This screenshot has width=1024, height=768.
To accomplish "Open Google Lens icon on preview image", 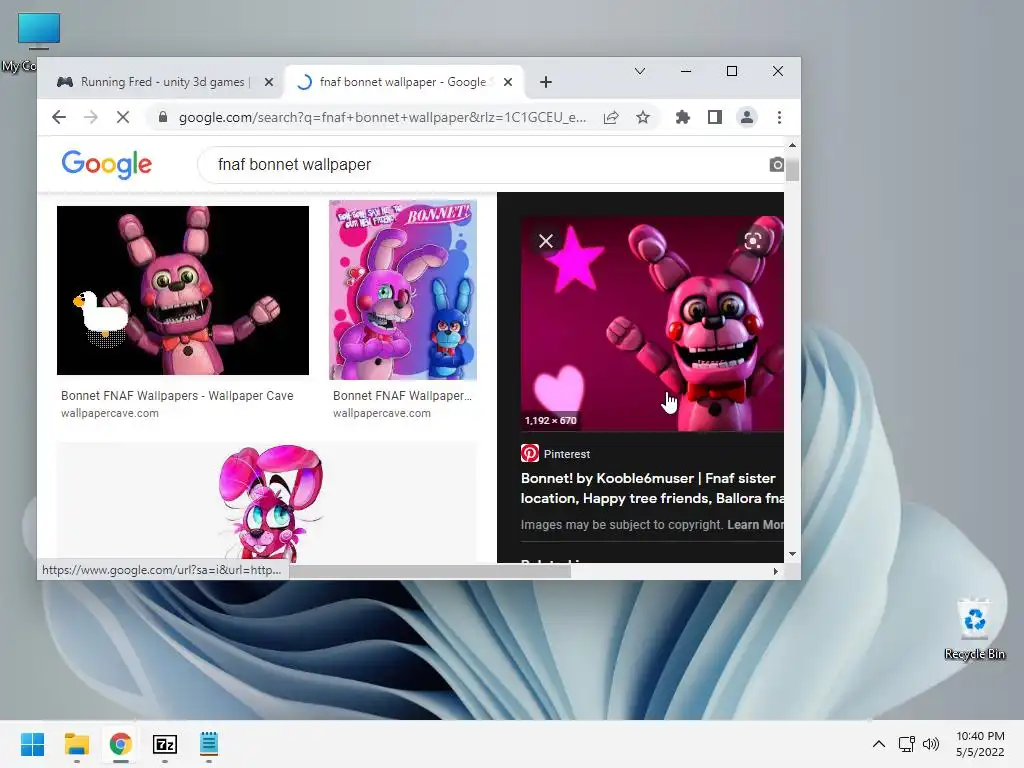I will coord(752,241).
